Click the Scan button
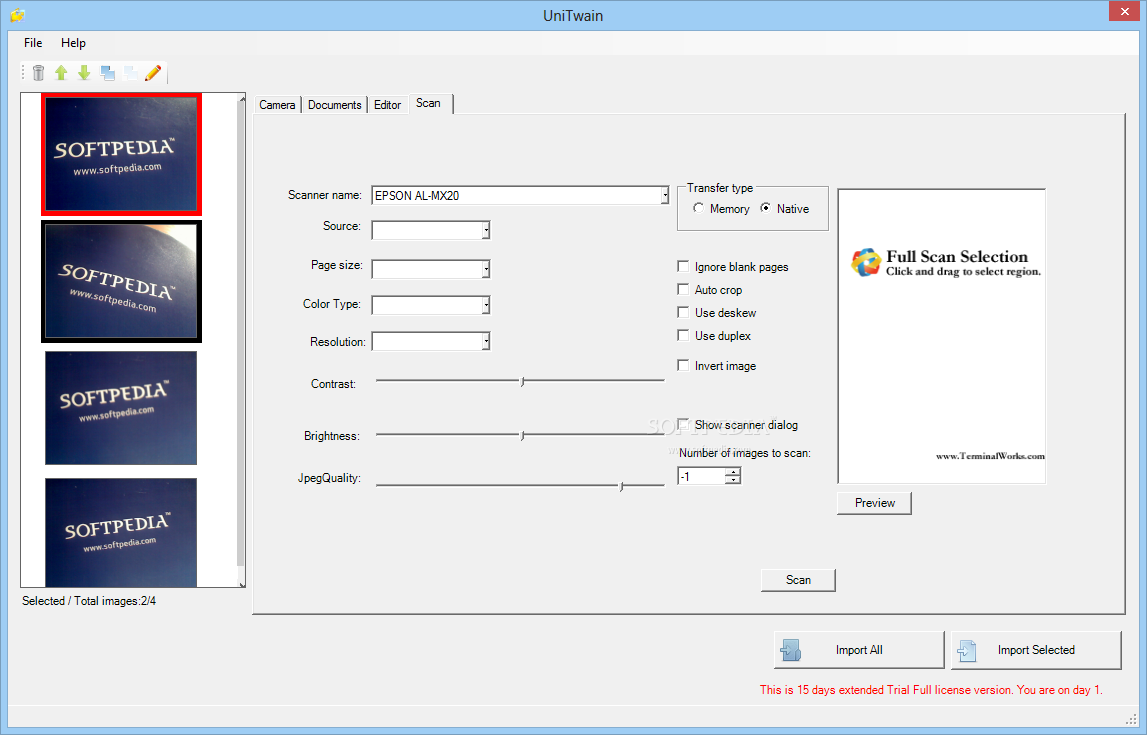This screenshot has height=735, width=1147. point(798,580)
